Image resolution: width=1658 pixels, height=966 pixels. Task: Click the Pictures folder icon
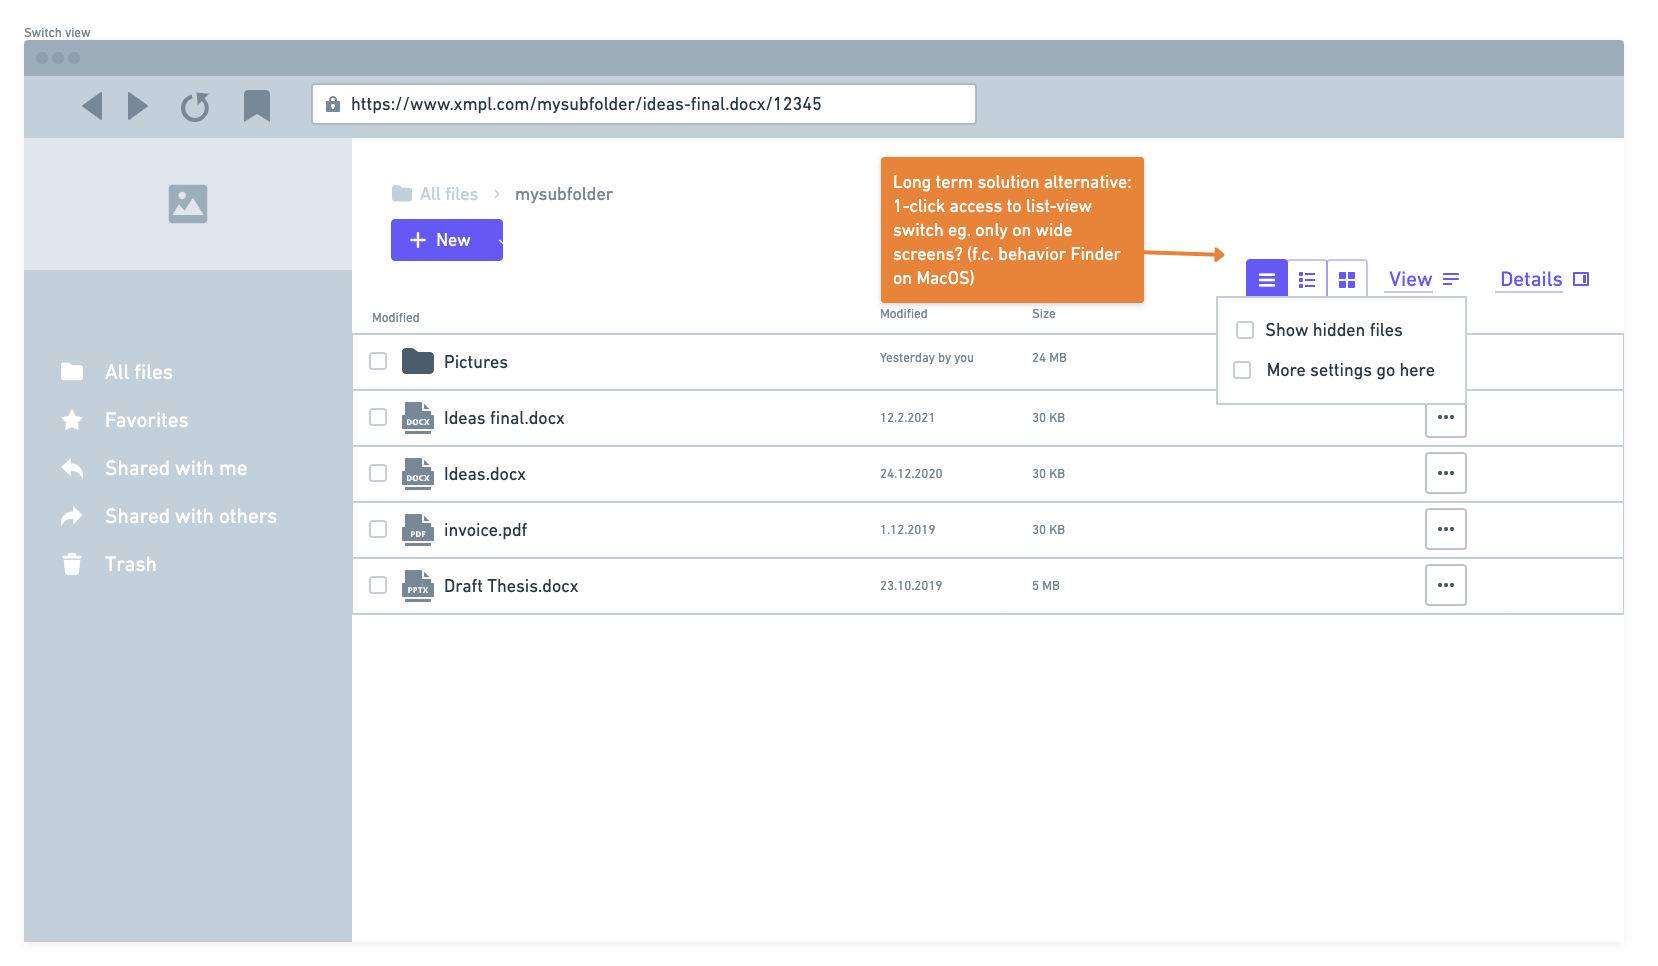(x=418, y=361)
